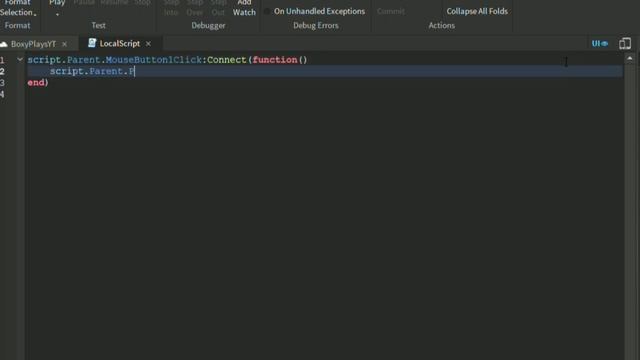This screenshot has height=360, width=640.
Task: Click the word function in line 1
Action: [x=275, y=60]
